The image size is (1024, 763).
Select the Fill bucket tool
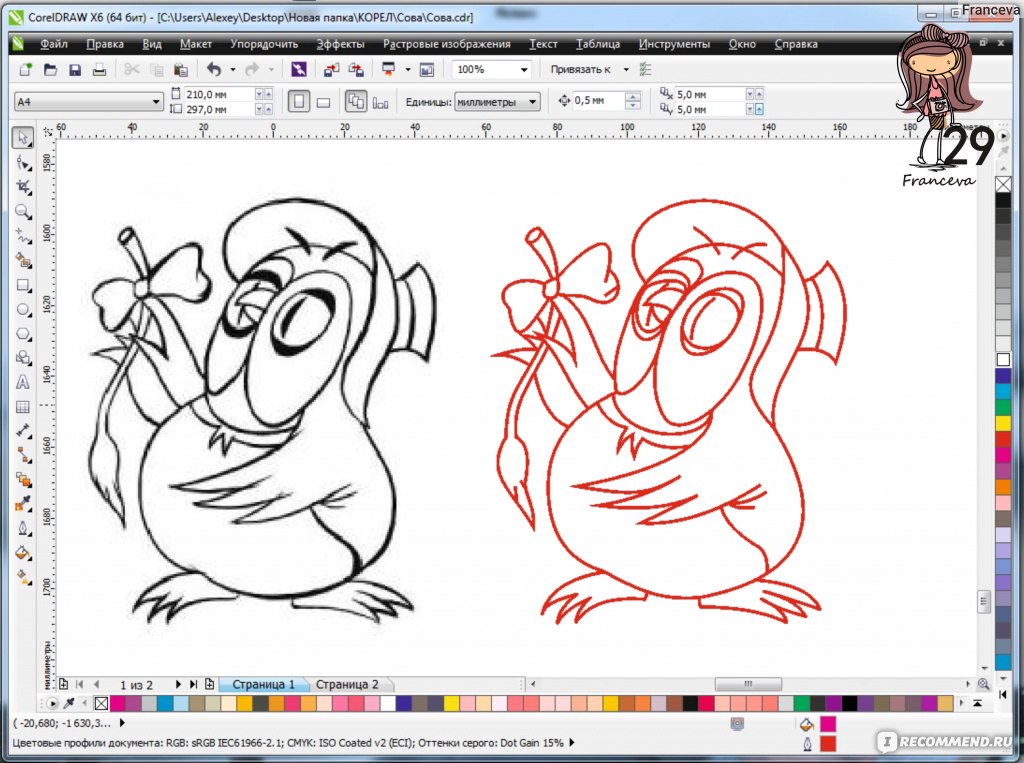(24, 553)
